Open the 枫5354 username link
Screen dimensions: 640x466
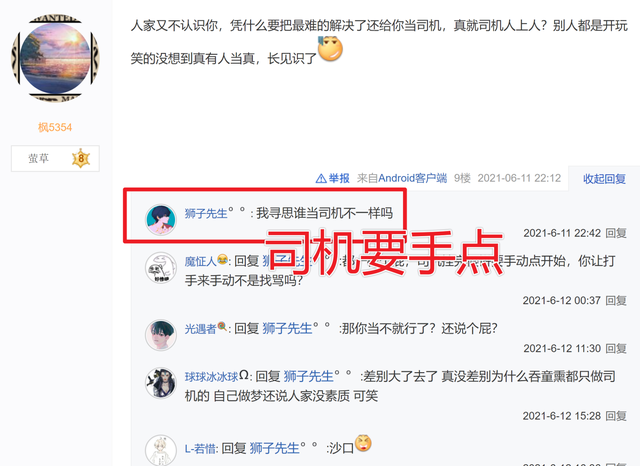pyautogui.click(x=55, y=127)
